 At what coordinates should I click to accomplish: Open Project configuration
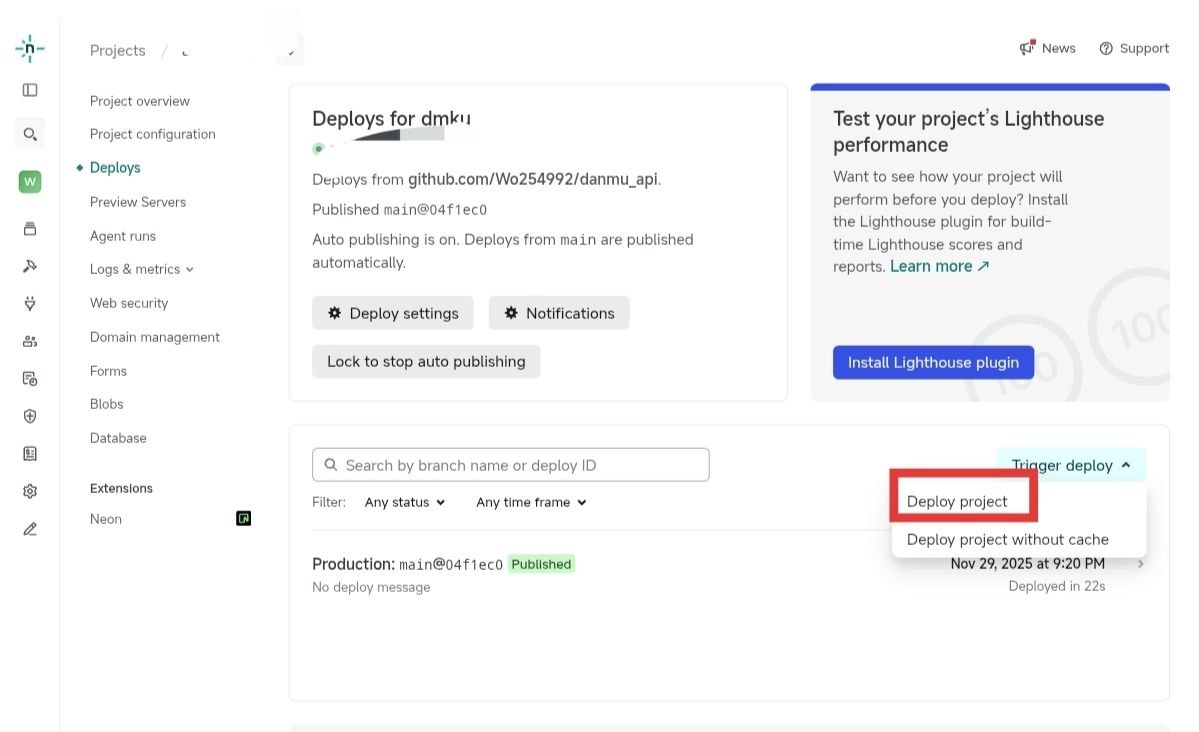point(152,134)
